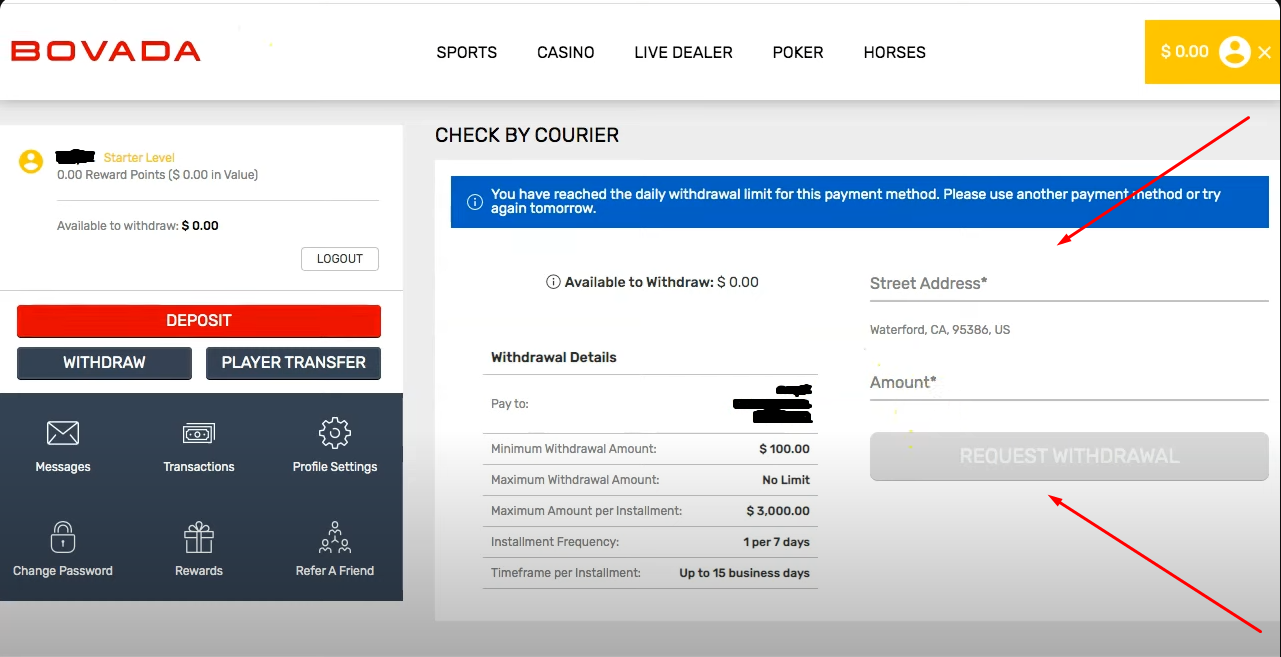Screen dimensions: 1281x657
Task: Click the Refer A Friend icon
Action: point(334,538)
